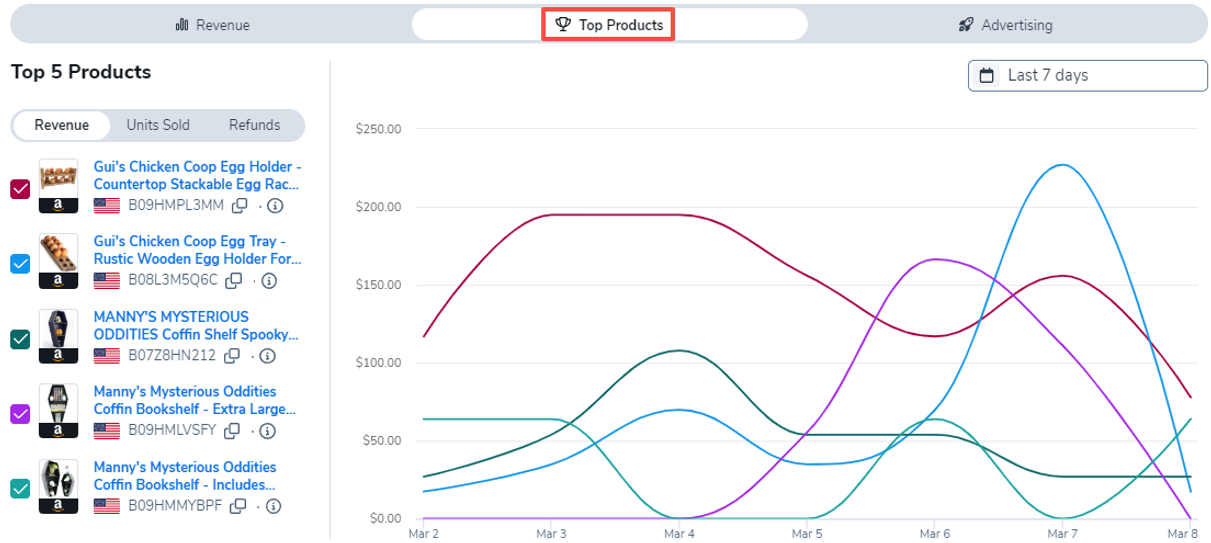This screenshot has width=1211, height=543.
Task: Copy ASIN B09HMLVSFY with copy icon
Action: pyautogui.click(x=232, y=430)
